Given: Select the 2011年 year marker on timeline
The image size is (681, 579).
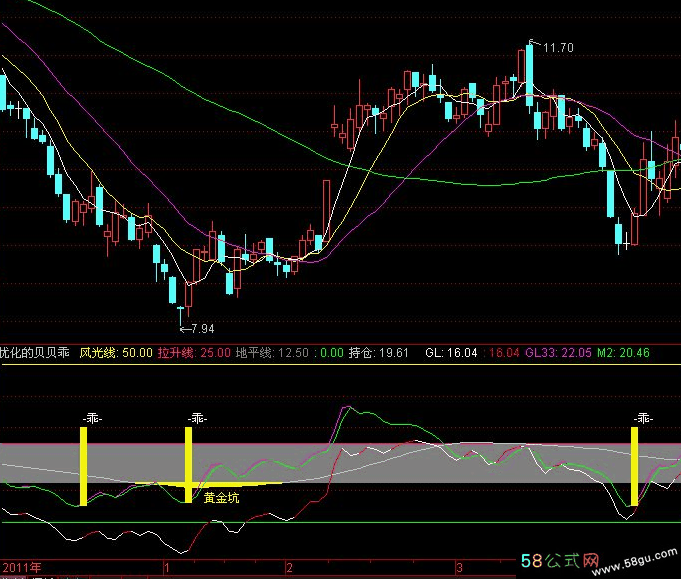Looking at the screenshot, I should (22, 567).
